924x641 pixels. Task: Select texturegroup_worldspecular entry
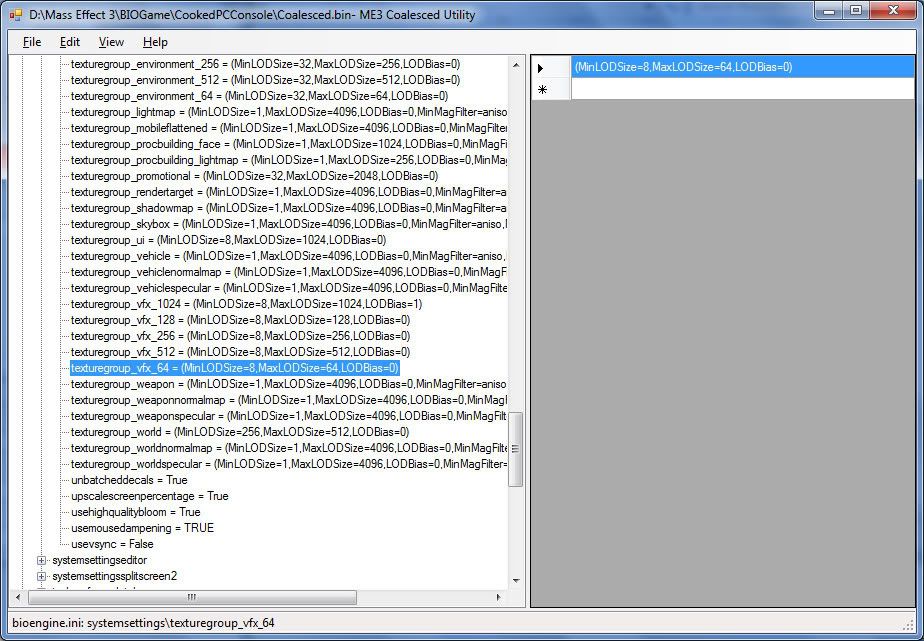coord(289,464)
